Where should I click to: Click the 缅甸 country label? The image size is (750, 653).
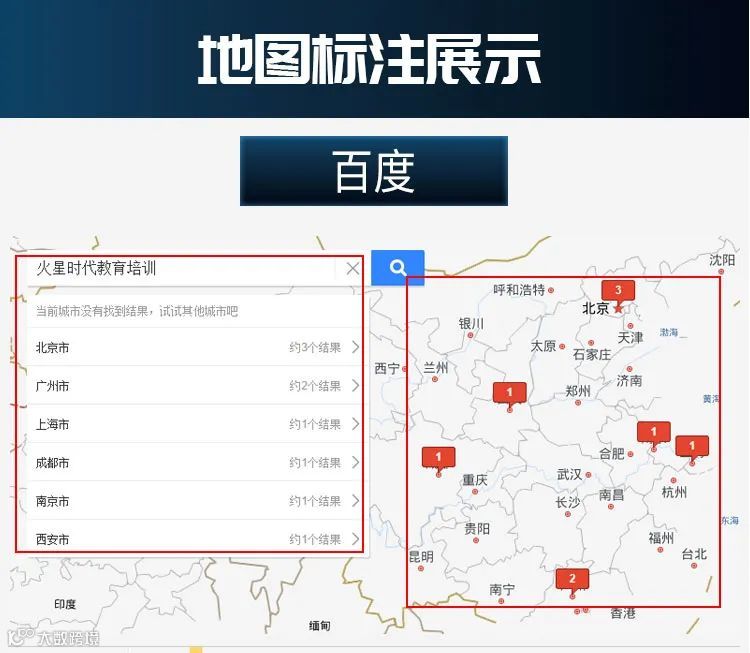coord(319,625)
